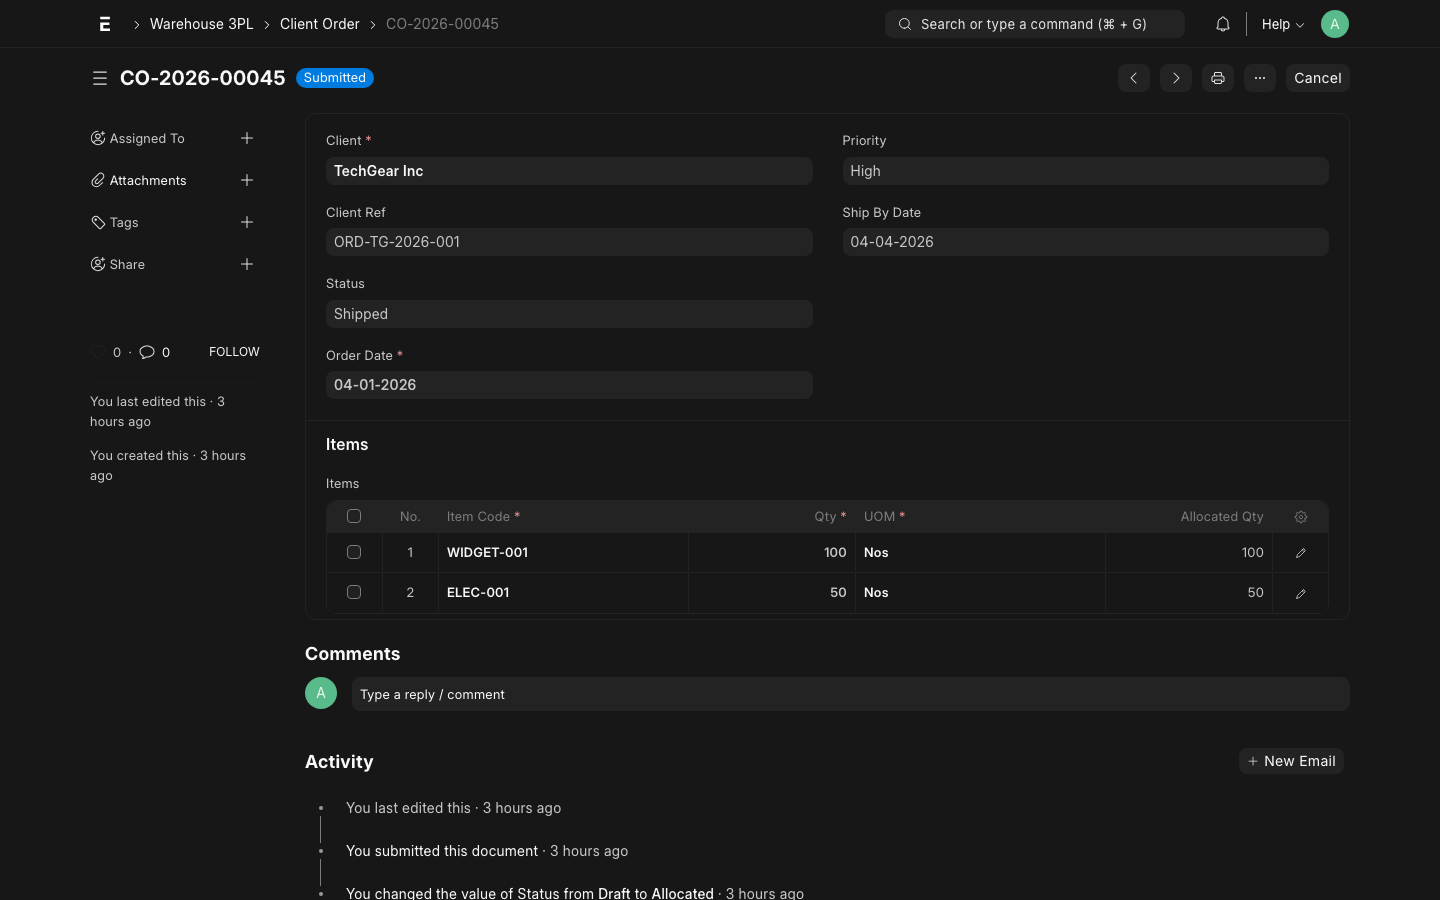Click the reply comment input field
The image size is (1440, 900).
(x=850, y=693)
